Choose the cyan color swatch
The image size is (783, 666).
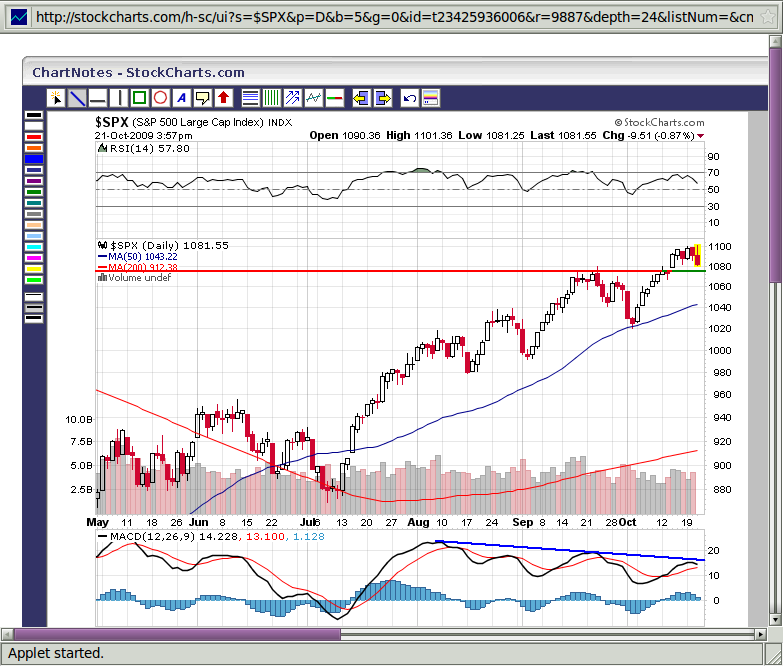[x=34, y=247]
